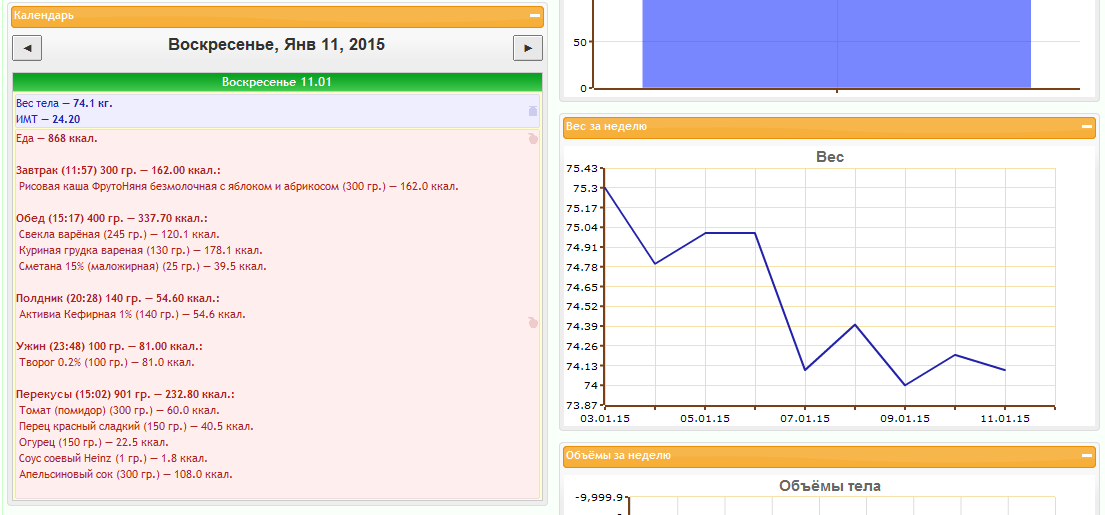Click the ИМТ — 24.20 line
Image resolution: width=1105 pixels, height=515 pixels.
[x=48, y=119]
